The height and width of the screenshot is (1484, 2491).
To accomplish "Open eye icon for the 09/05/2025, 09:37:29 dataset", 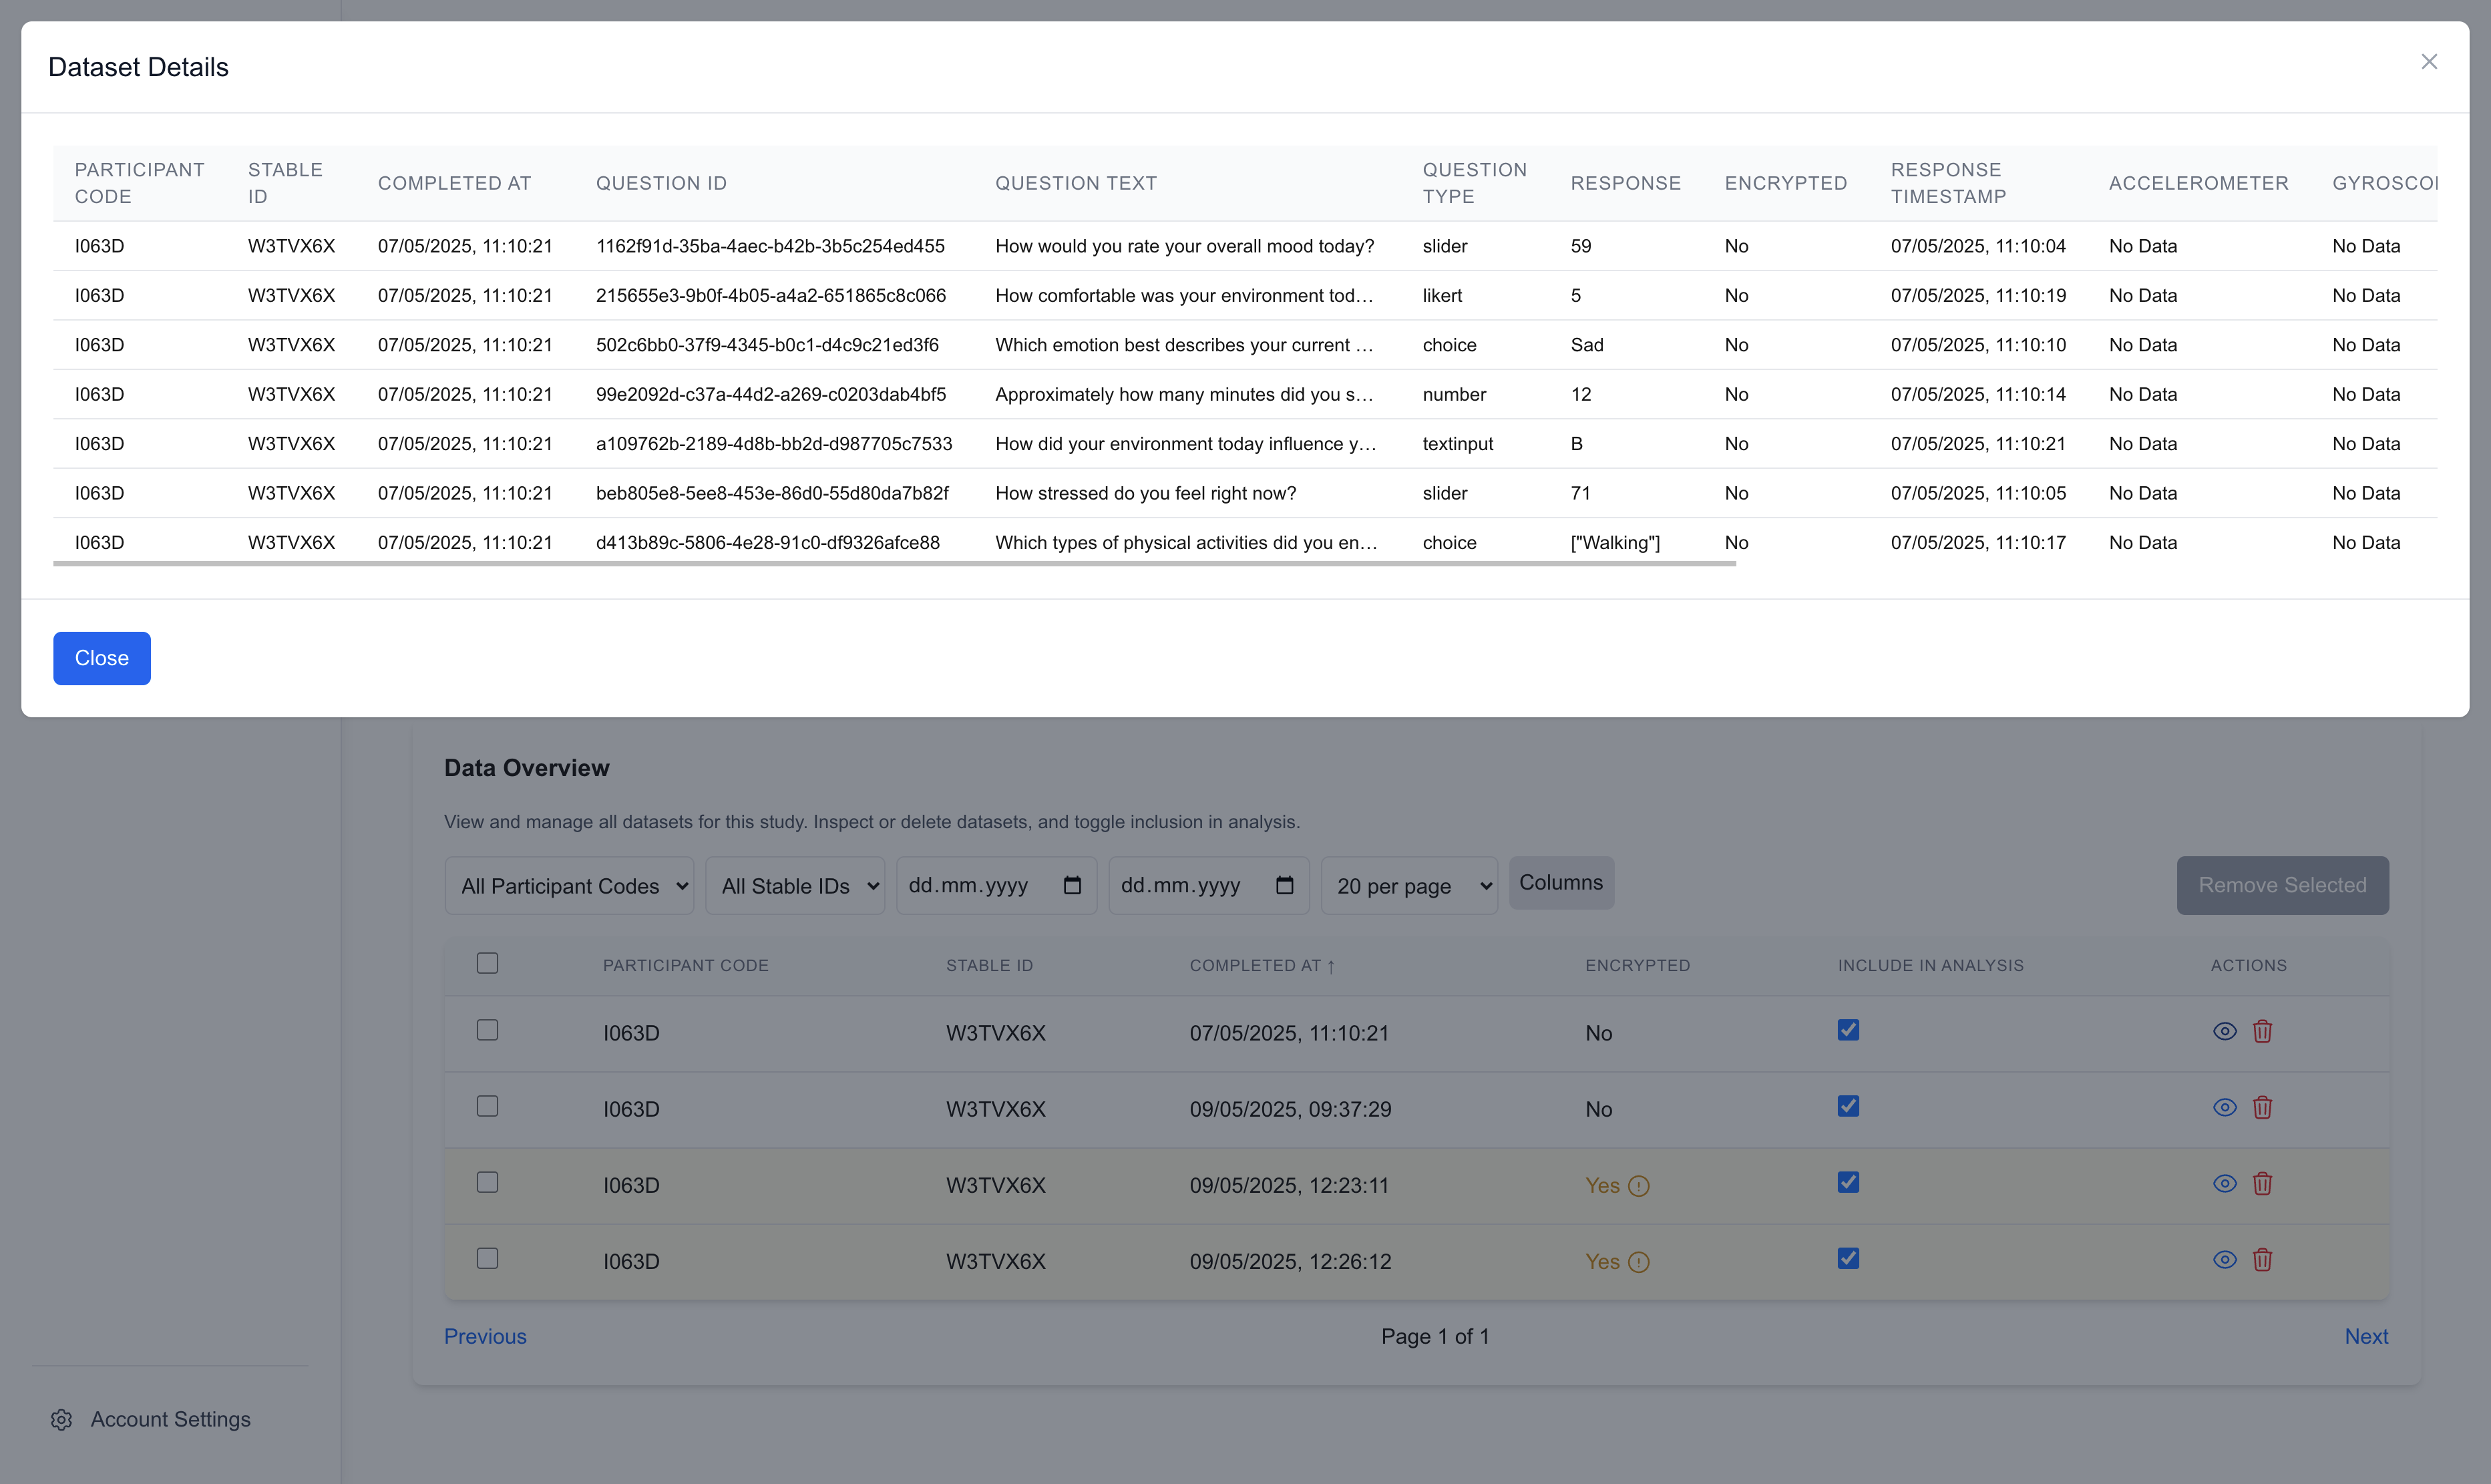I will [2224, 1107].
